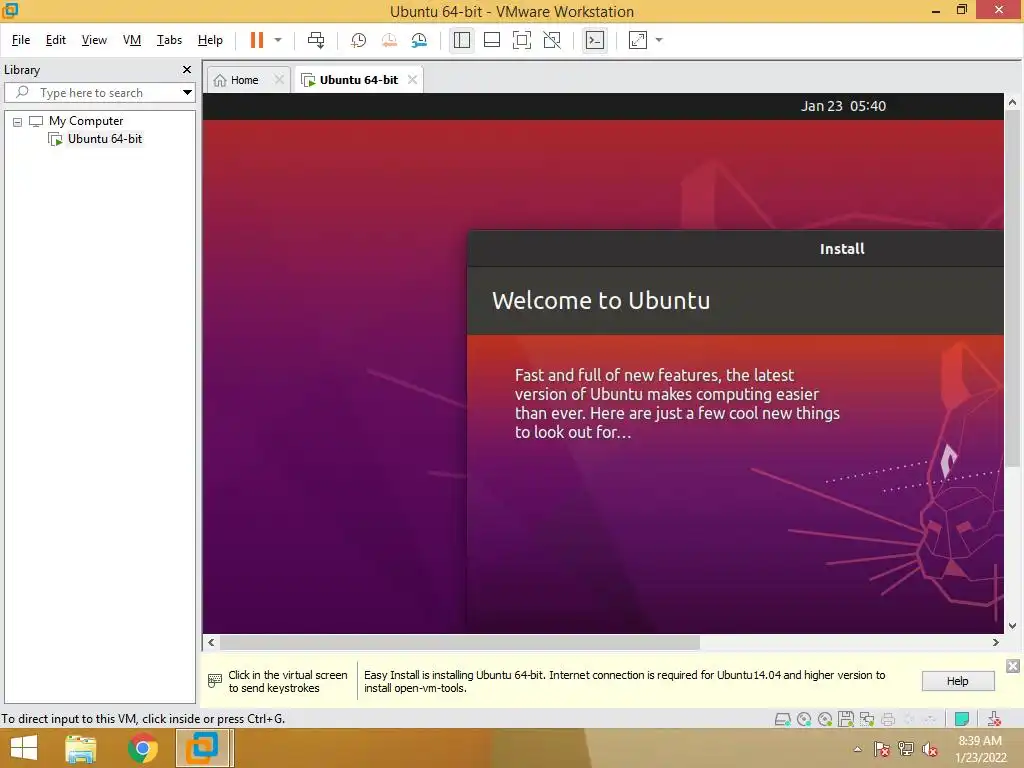
Task: Click the vertical scrollbar up arrow
Action: [x=1012, y=103]
